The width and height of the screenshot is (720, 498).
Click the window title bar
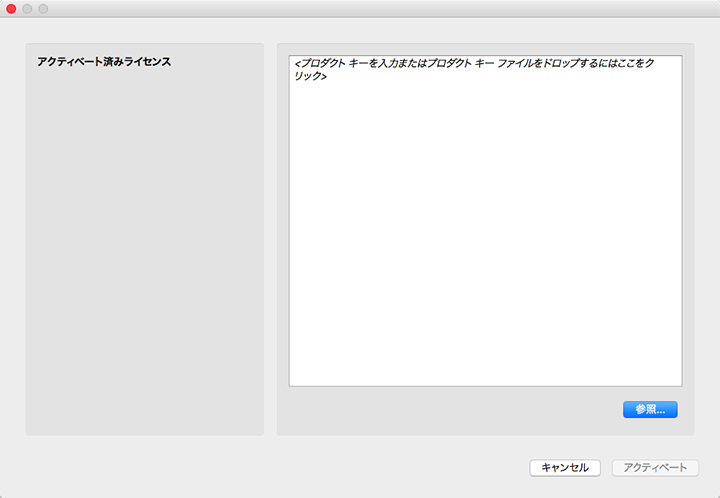tap(360, 9)
